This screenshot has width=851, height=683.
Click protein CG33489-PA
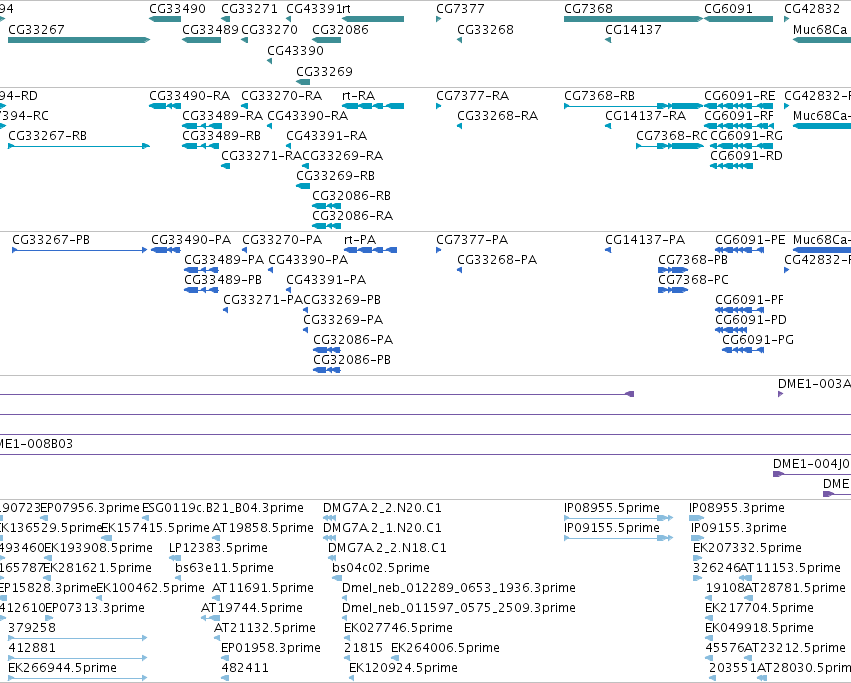tap(224, 260)
